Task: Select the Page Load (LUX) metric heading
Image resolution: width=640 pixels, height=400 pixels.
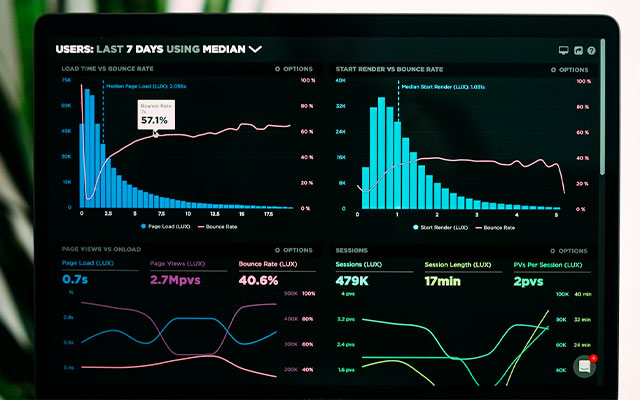Action: point(88,263)
